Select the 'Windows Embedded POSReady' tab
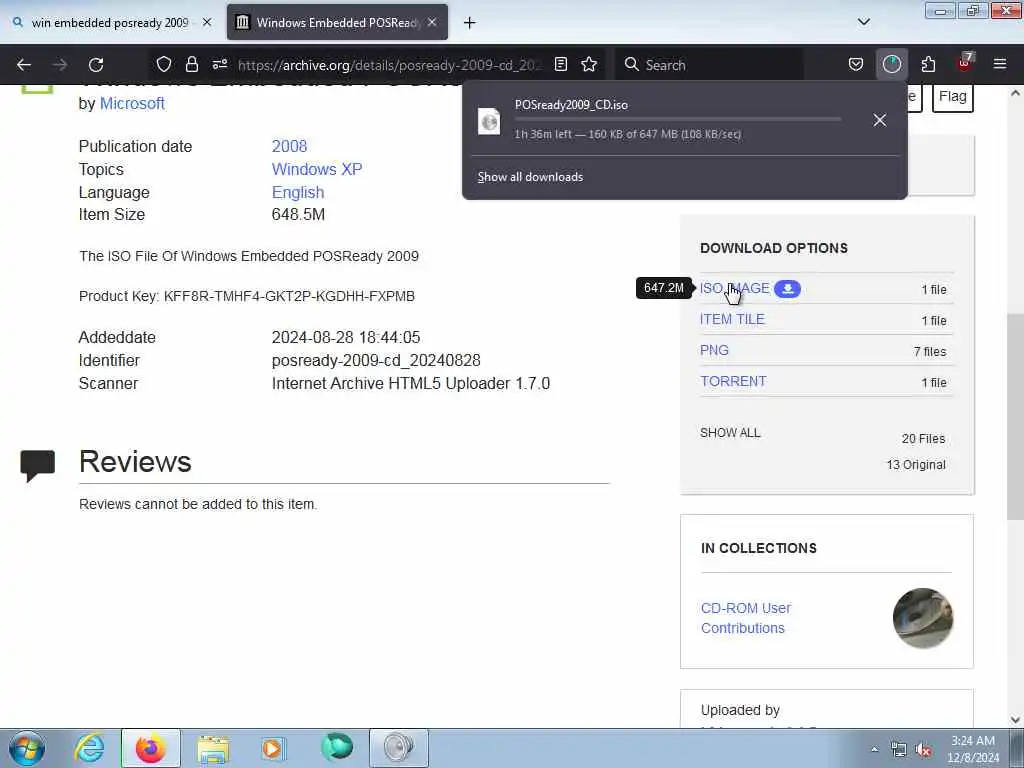This screenshot has height=768, width=1024. [337, 23]
